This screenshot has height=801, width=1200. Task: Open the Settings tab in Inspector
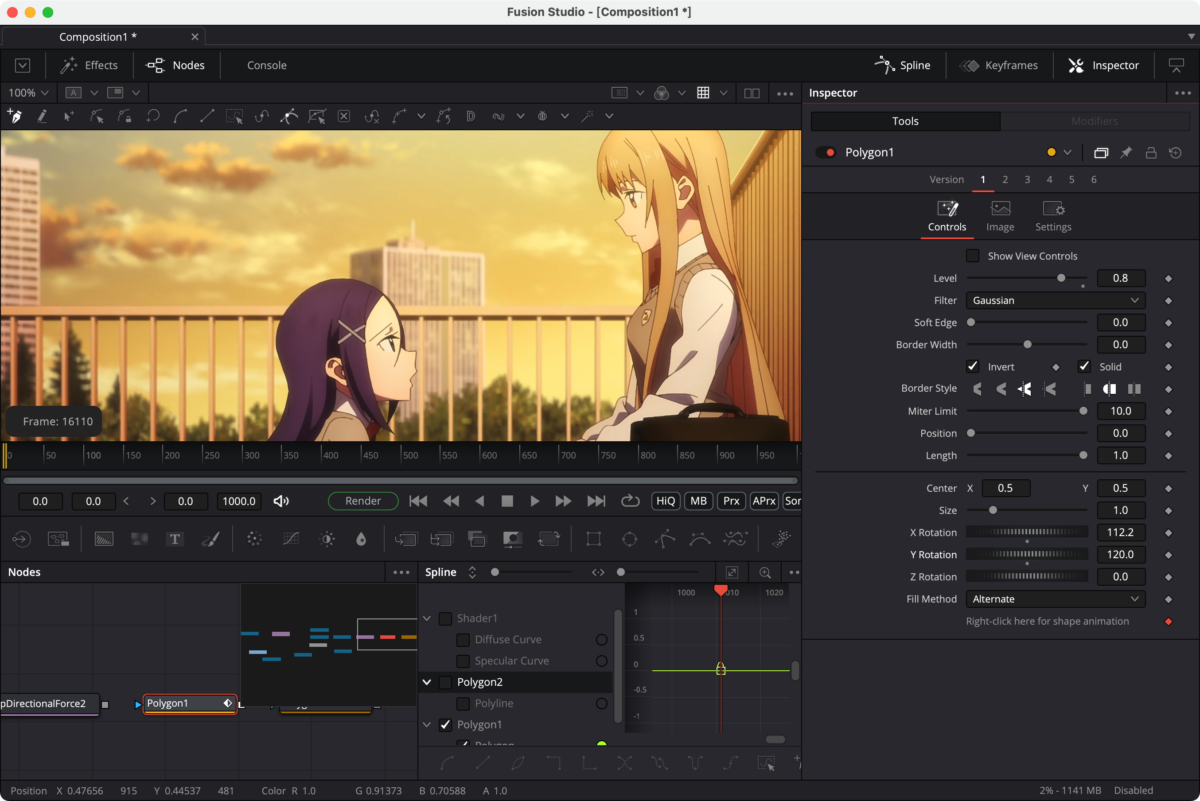1053,216
